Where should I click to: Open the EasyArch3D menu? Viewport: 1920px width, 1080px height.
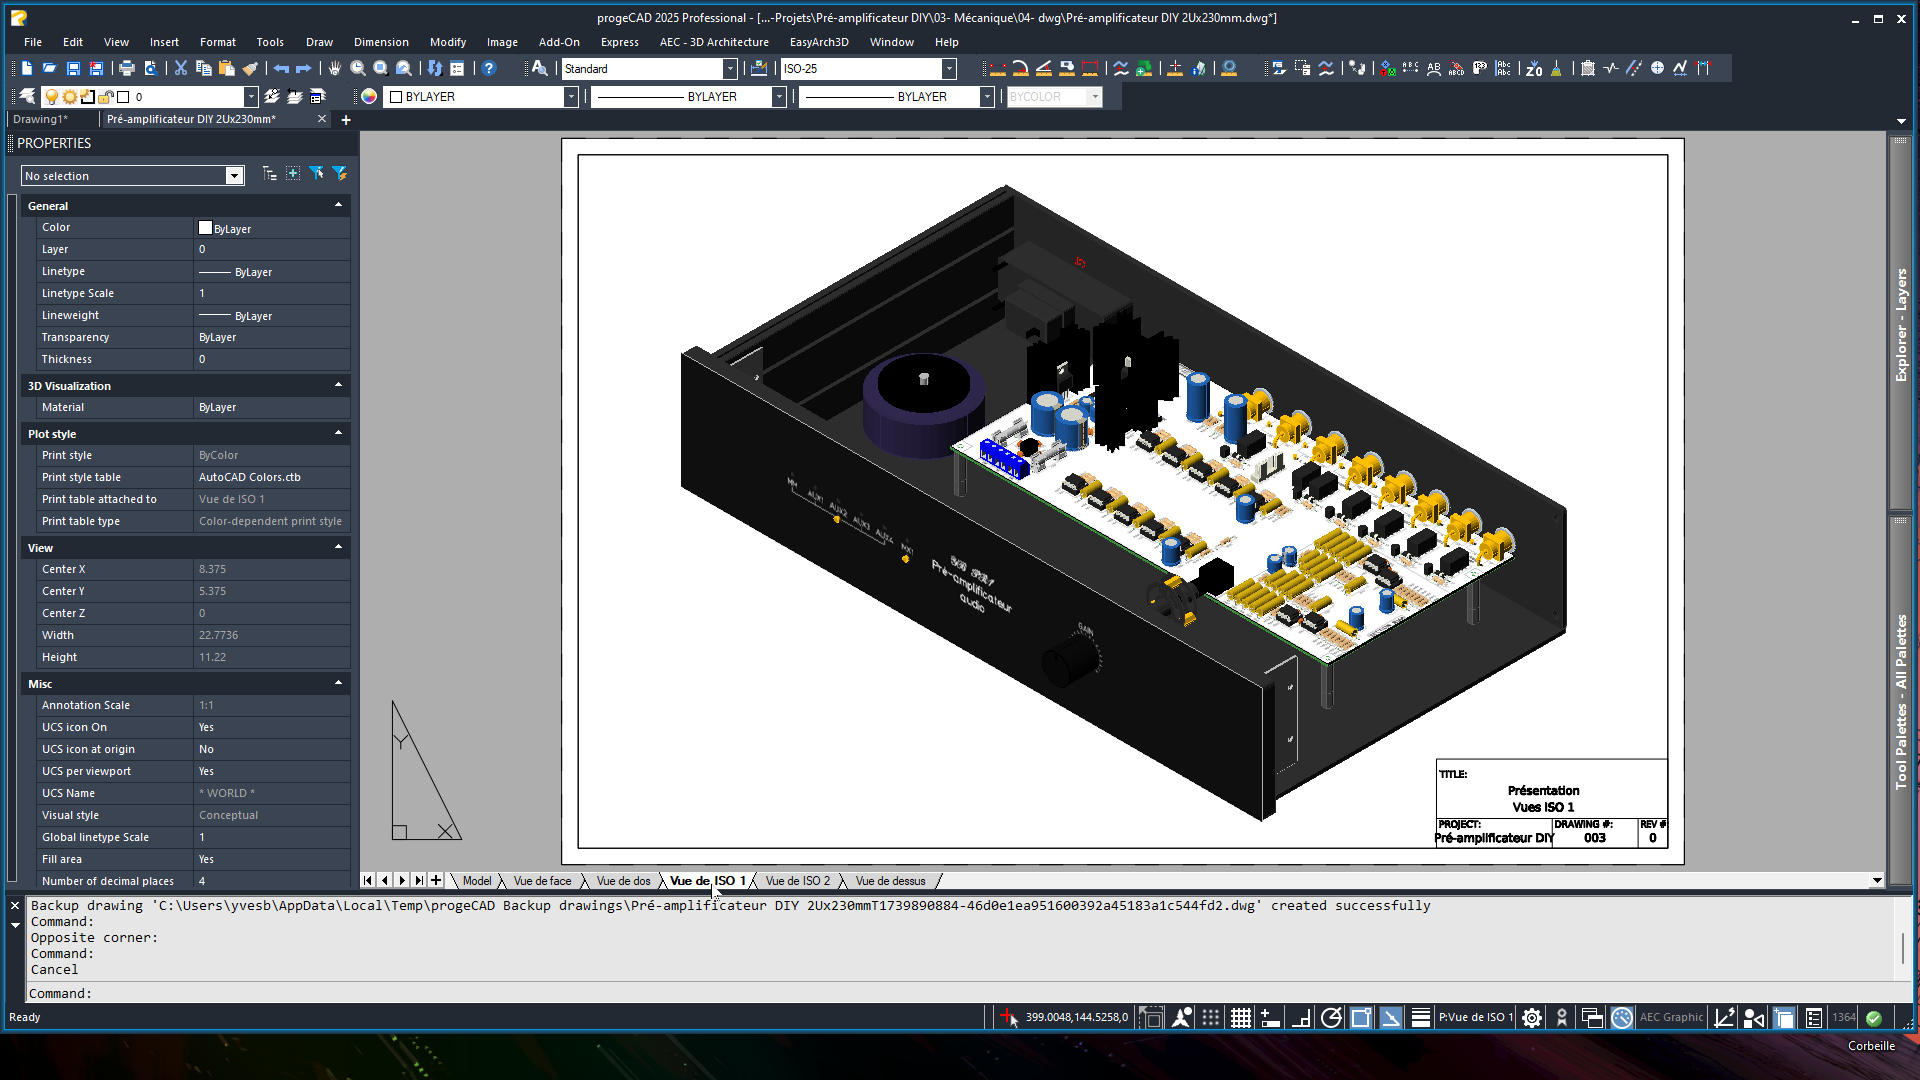click(x=819, y=42)
